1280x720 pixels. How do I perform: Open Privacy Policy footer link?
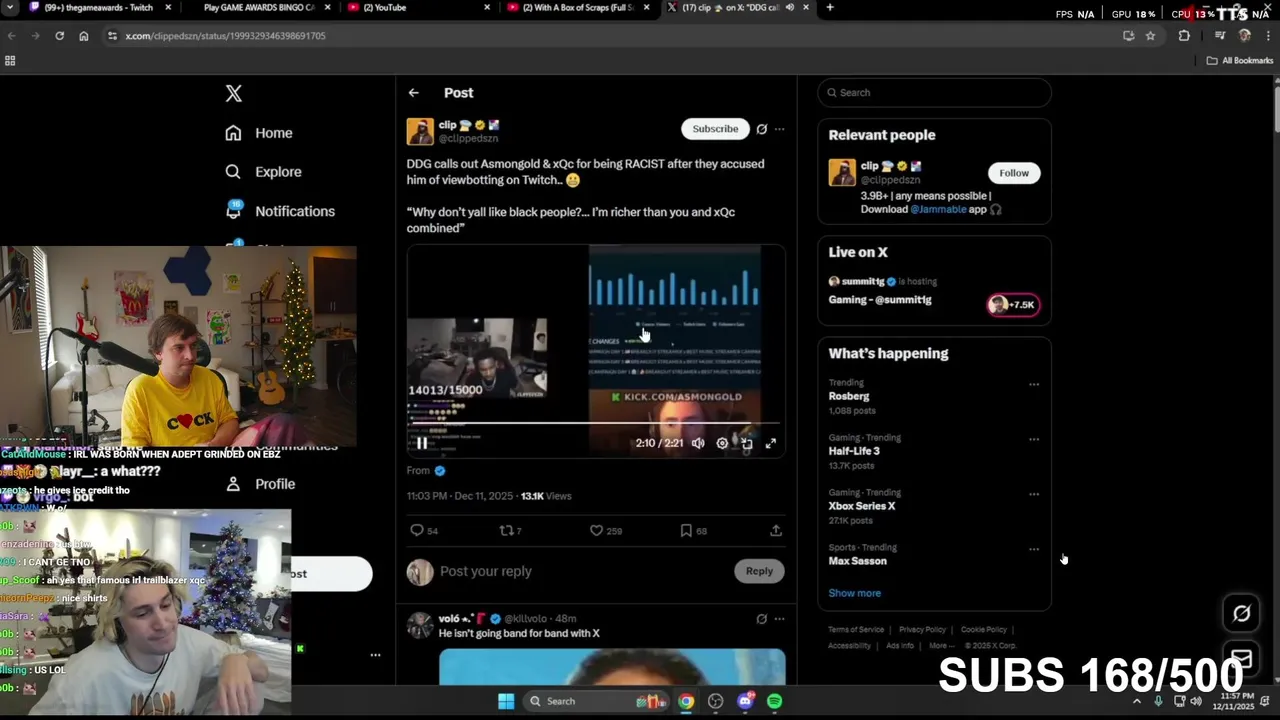(922, 630)
